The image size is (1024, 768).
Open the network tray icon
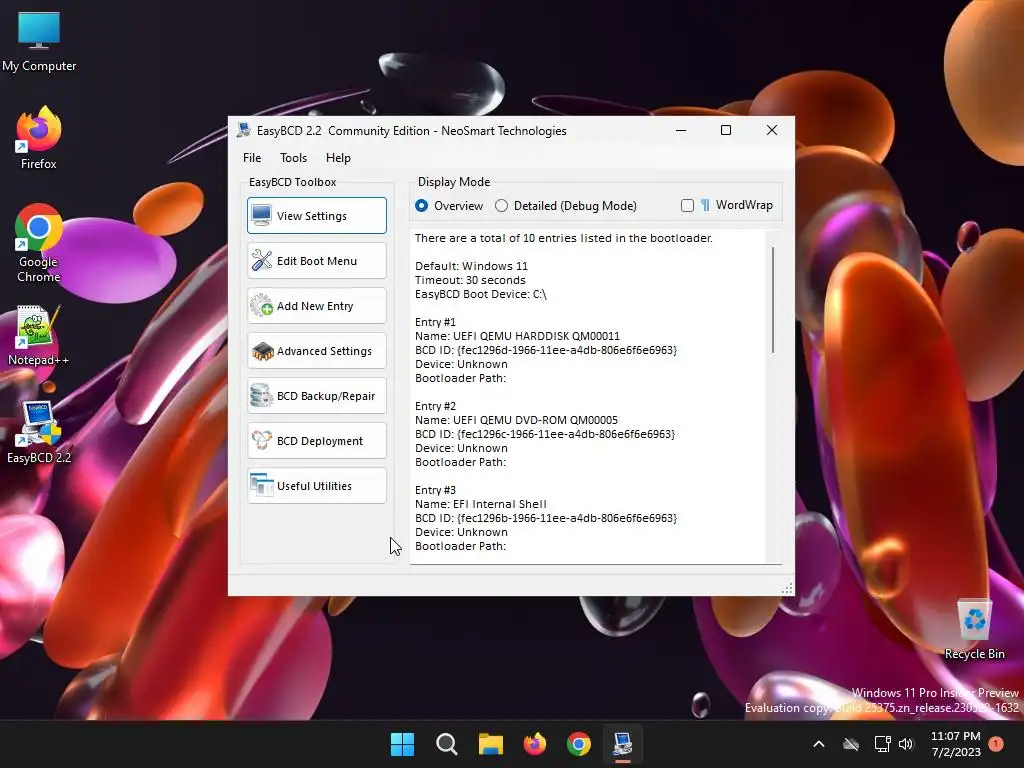[882, 744]
